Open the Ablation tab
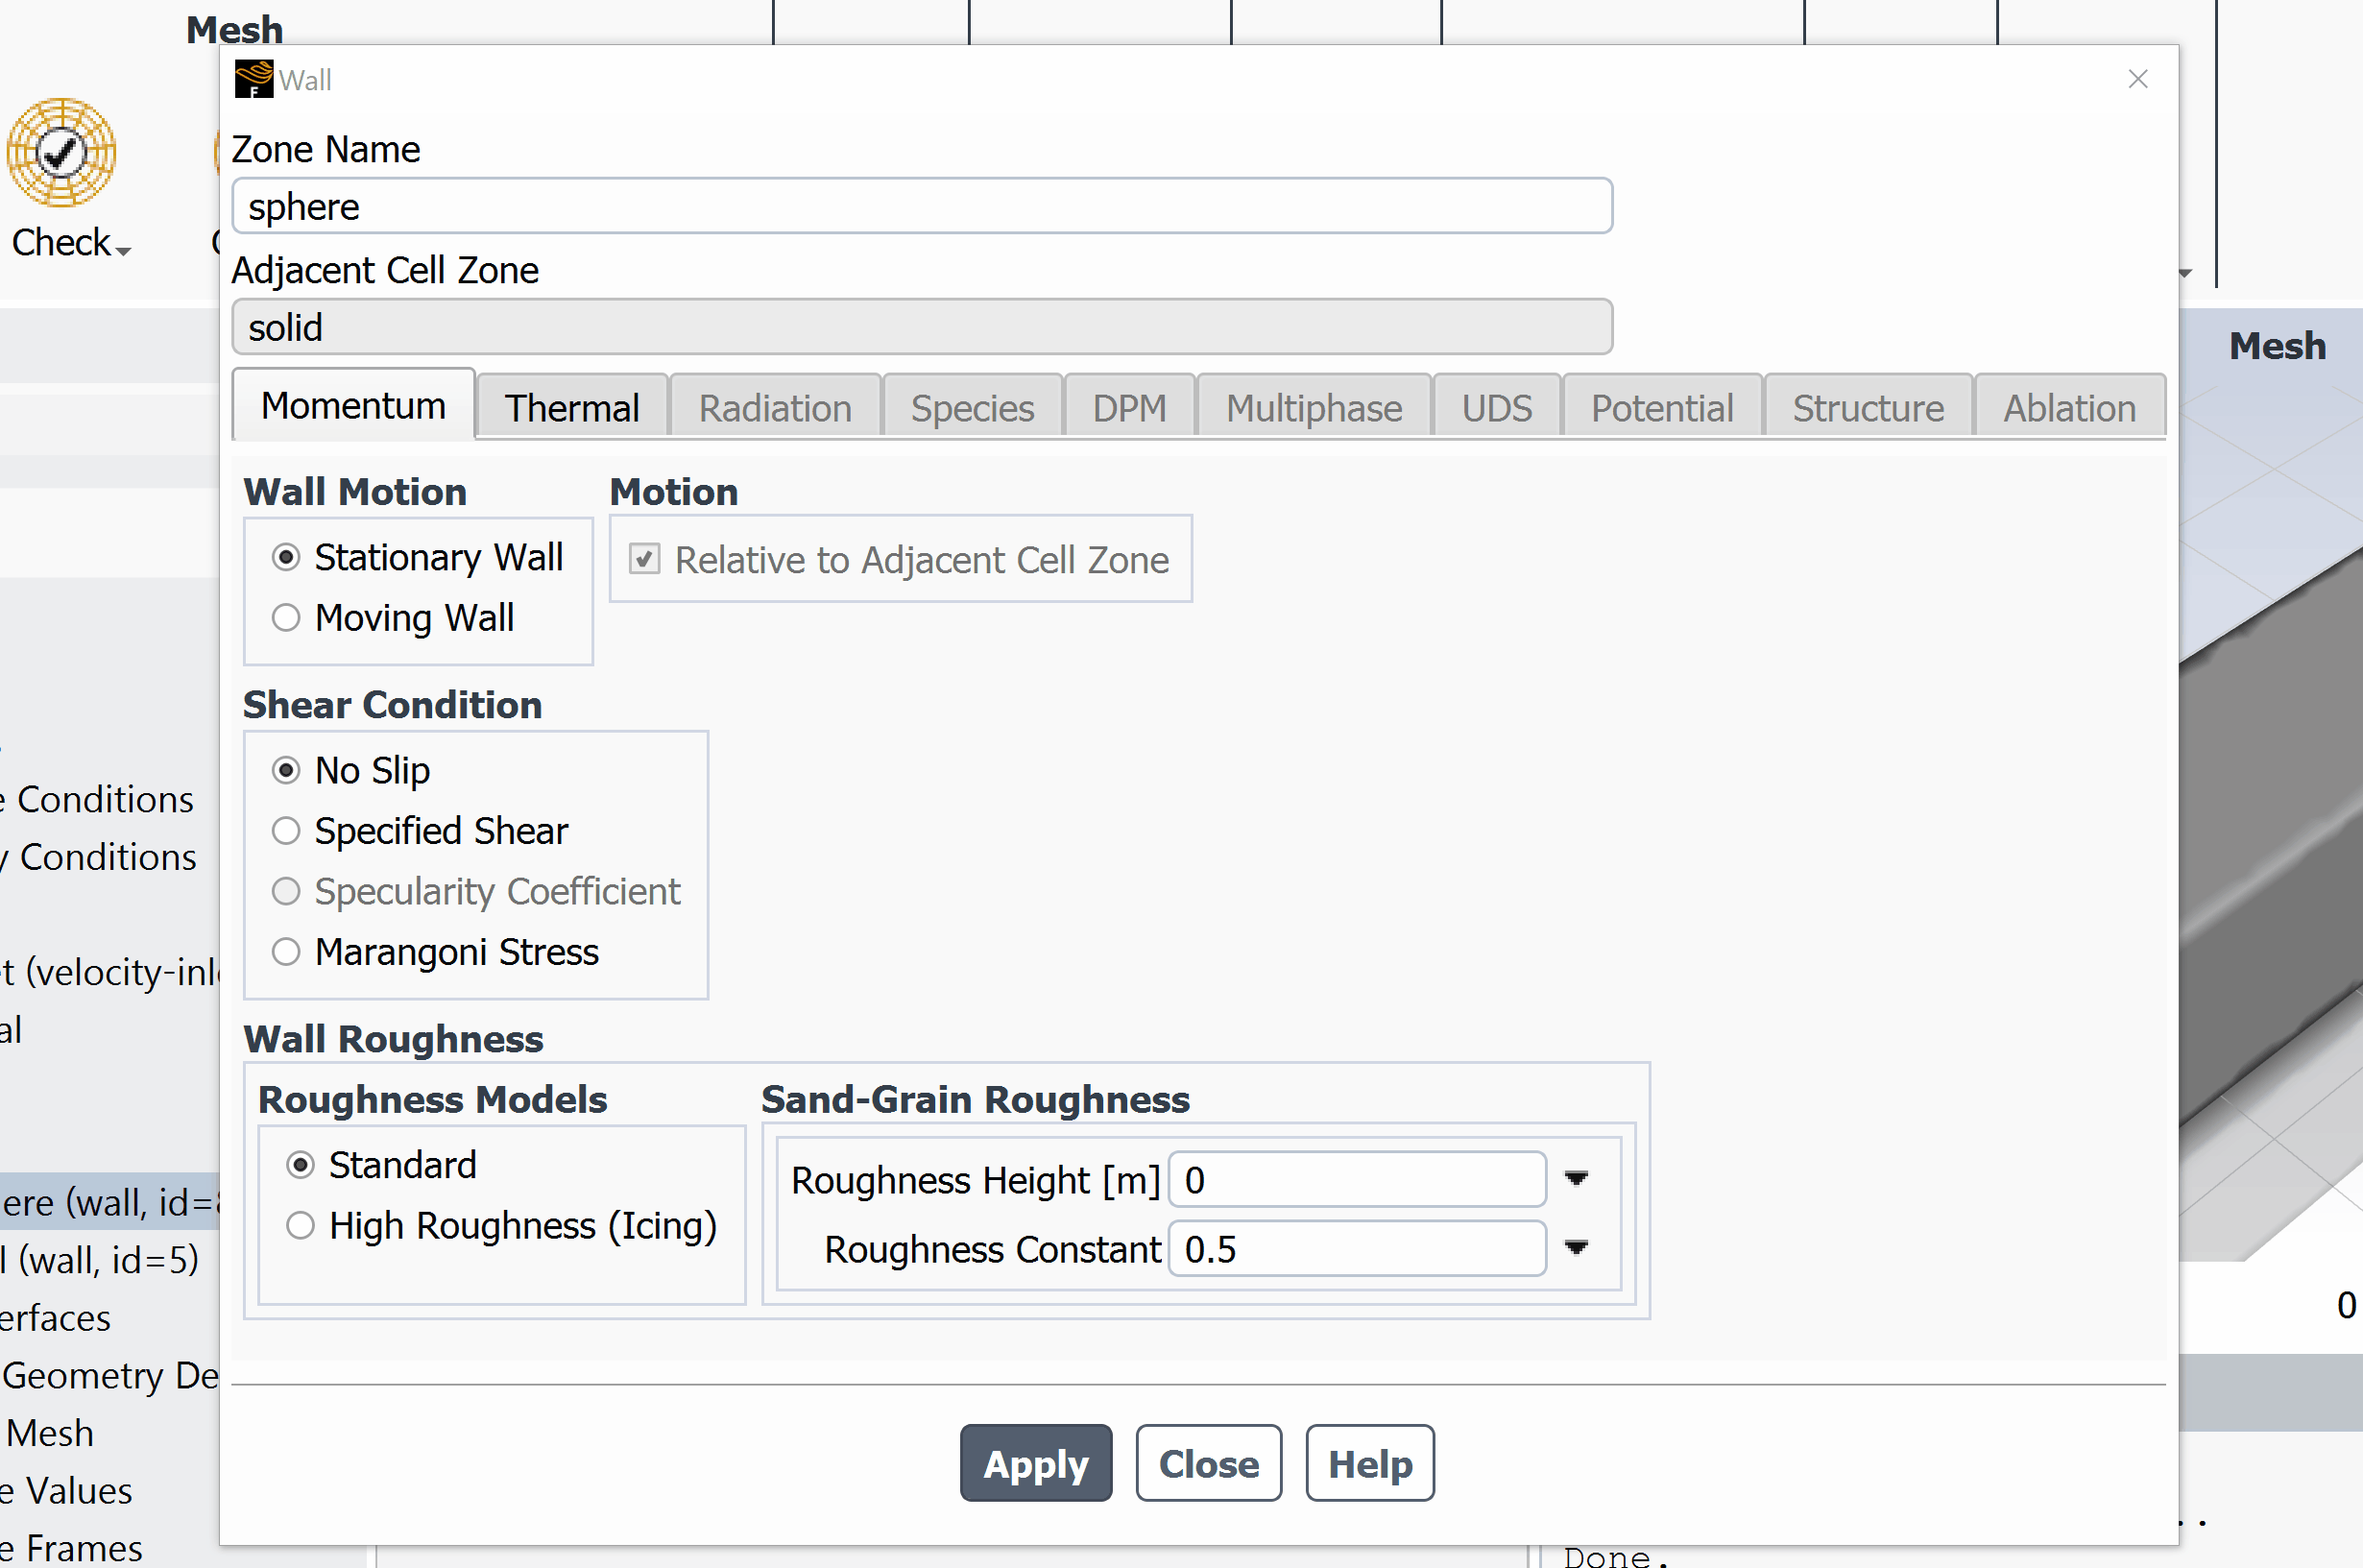2363x1568 pixels. pos(2069,407)
